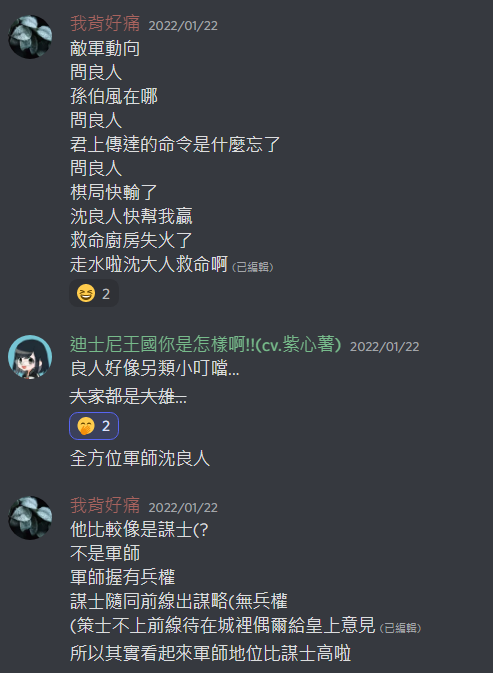Select the message line 棋局快輸了
Viewport: 493px width, 673px height.
114,192
